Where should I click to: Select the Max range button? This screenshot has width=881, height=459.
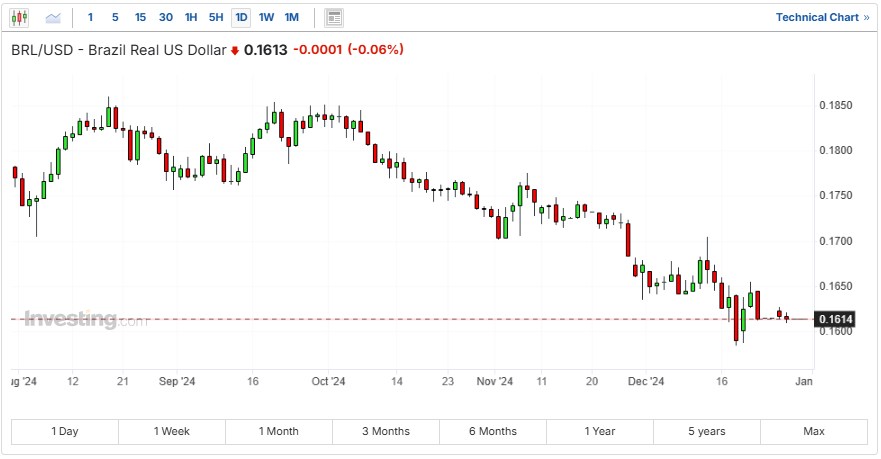point(814,431)
